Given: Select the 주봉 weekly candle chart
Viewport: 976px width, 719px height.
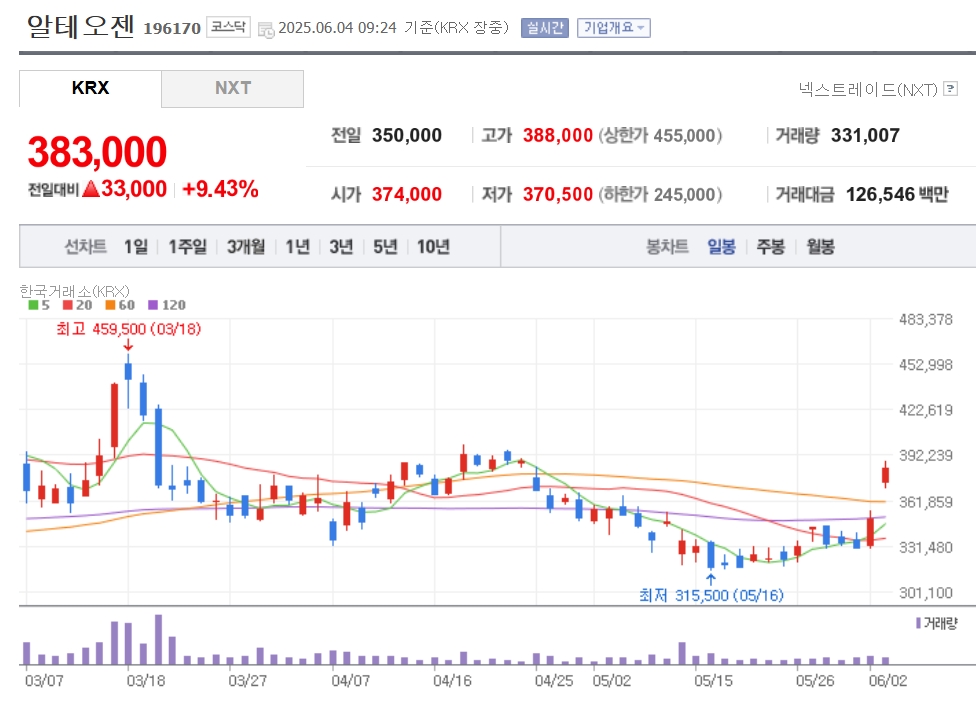Looking at the screenshot, I should [771, 247].
